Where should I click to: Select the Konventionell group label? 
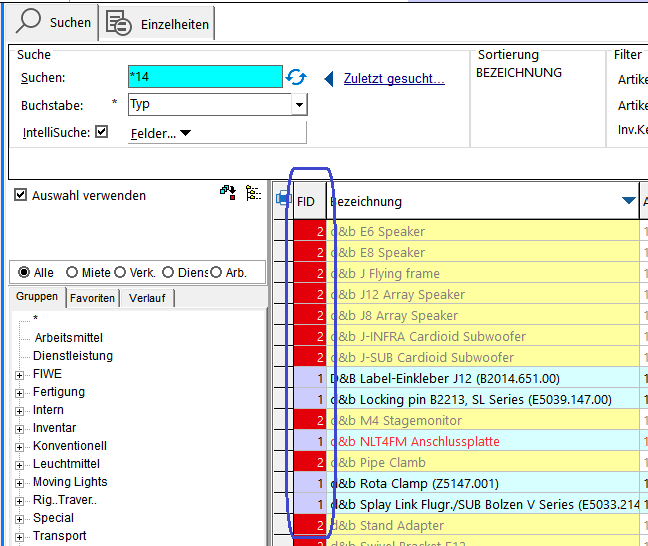coord(70,446)
